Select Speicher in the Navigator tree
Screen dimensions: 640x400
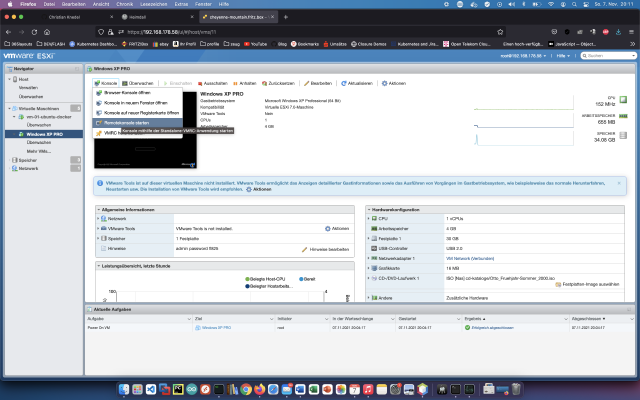[27, 160]
